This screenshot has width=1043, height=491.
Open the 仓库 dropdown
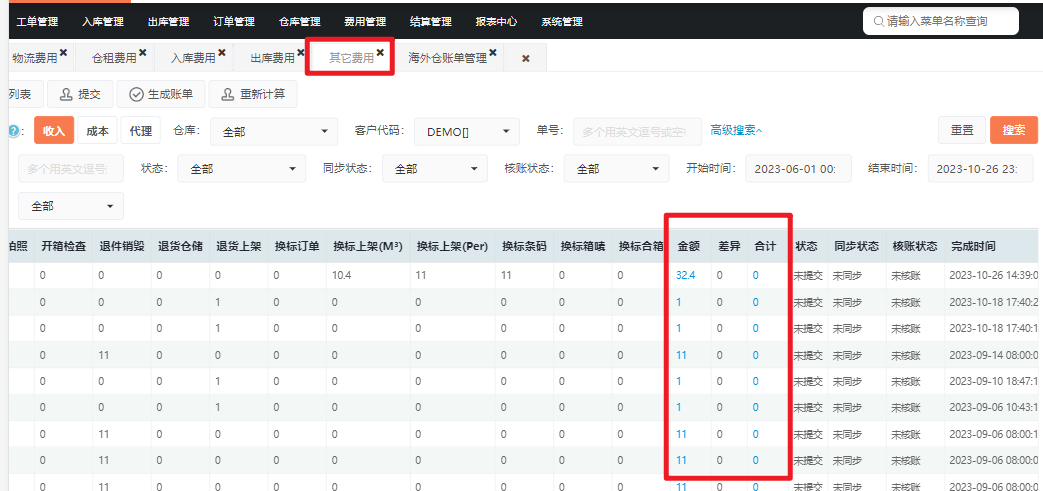pos(273,132)
